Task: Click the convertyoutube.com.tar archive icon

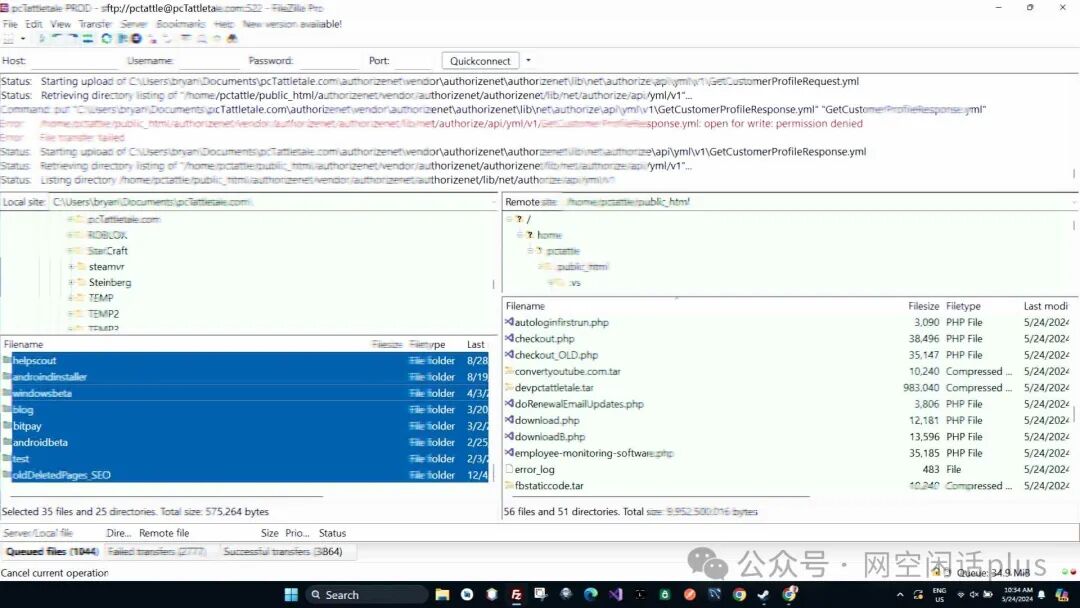Action: (x=509, y=371)
